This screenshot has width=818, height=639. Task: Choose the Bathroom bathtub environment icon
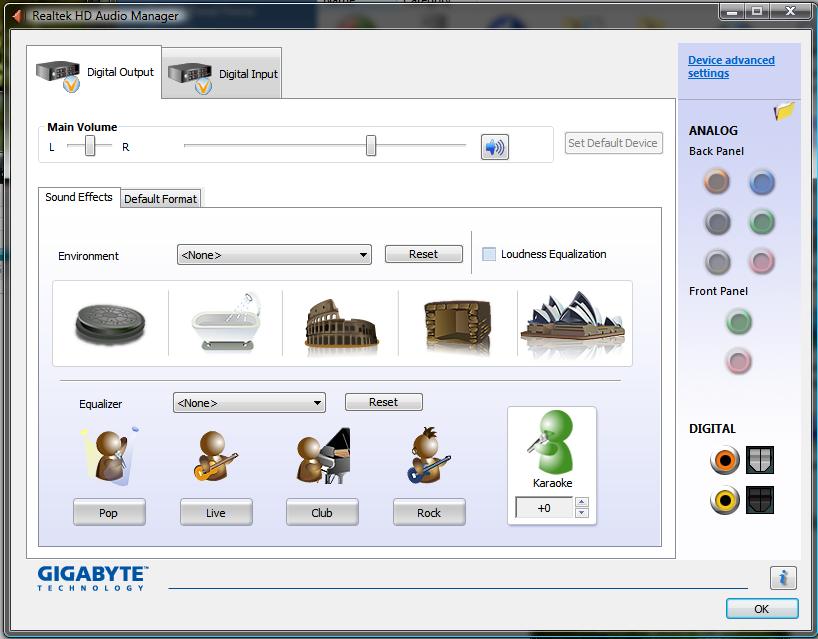point(226,321)
